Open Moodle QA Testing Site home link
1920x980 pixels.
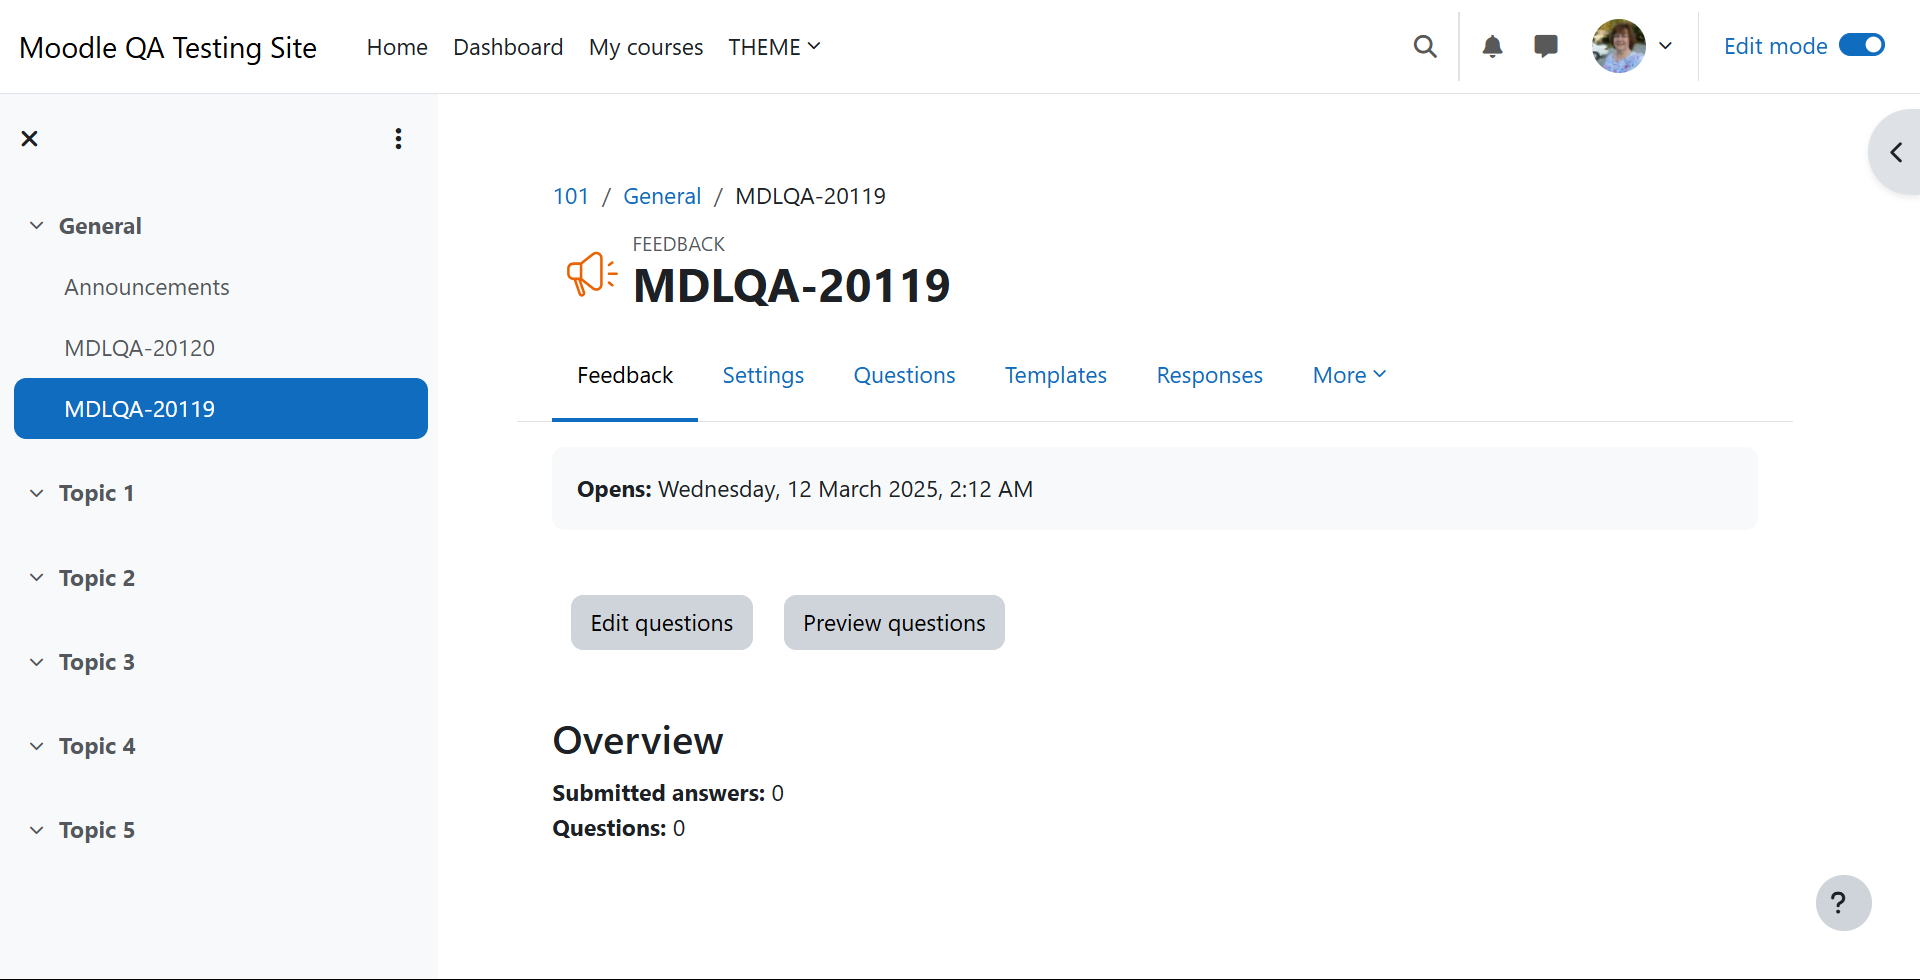point(168,47)
